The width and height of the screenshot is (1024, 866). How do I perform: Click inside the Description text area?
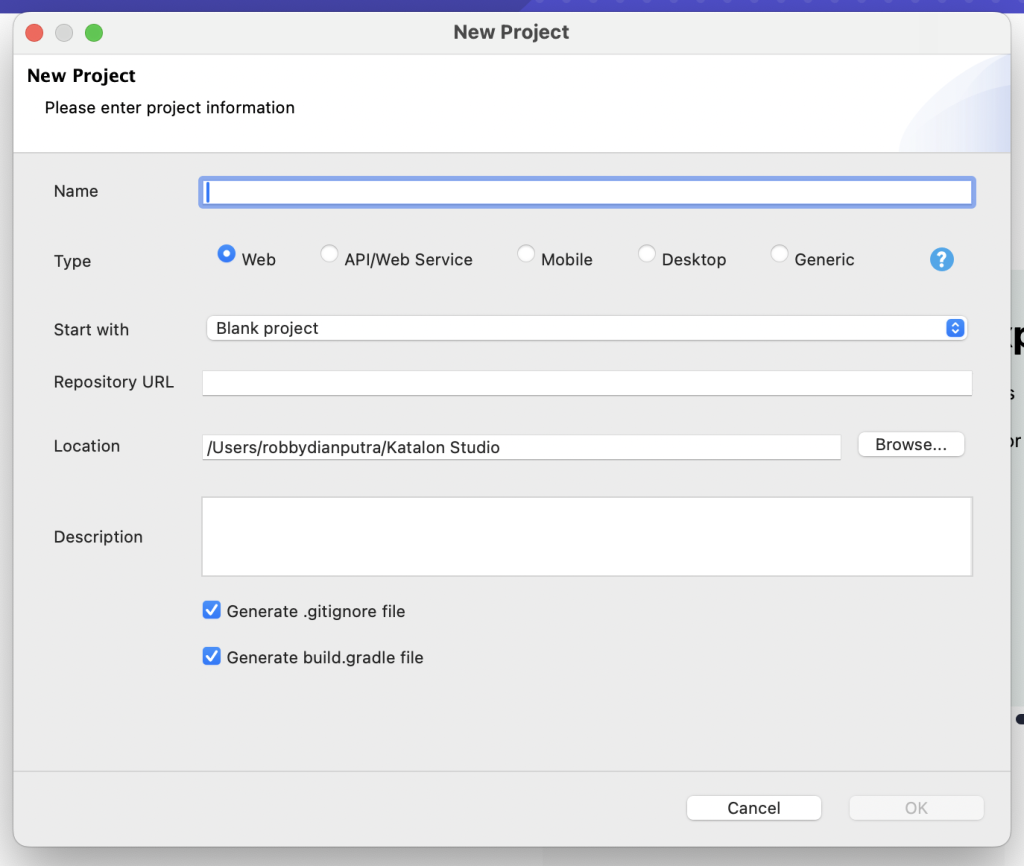(x=587, y=537)
